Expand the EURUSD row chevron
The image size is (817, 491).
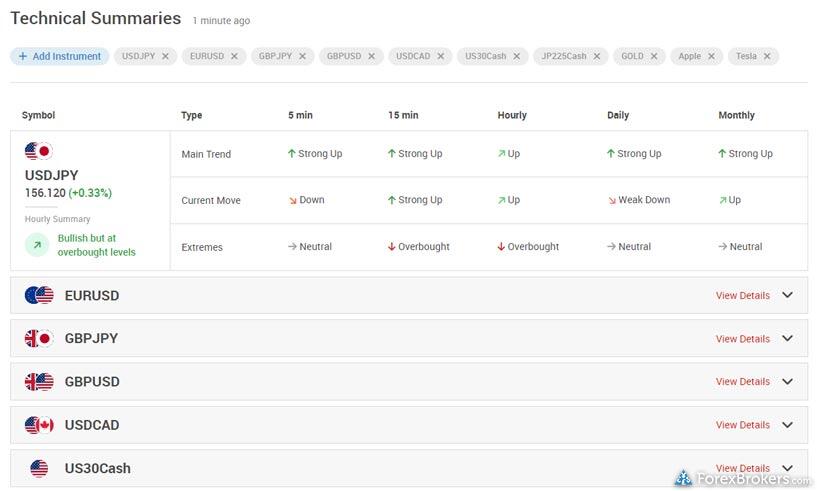pyautogui.click(x=787, y=295)
